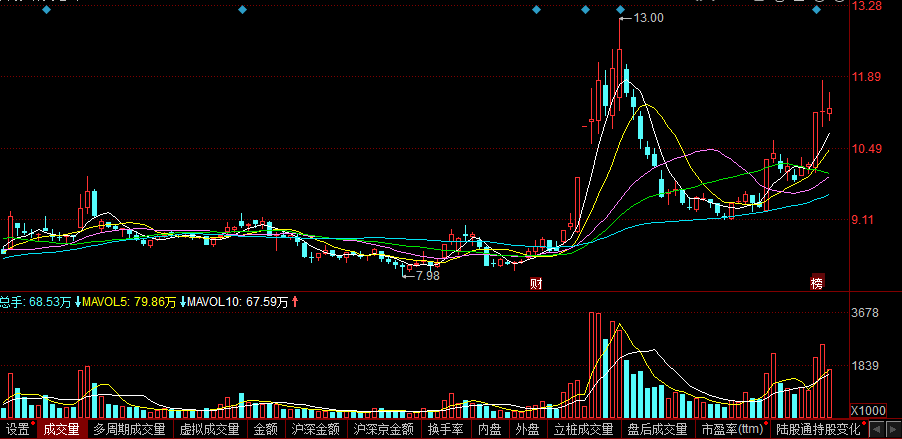The width and height of the screenshot is (902, 439).
Task: Select the 内盘 tab
Action: [x=490, y=429]
